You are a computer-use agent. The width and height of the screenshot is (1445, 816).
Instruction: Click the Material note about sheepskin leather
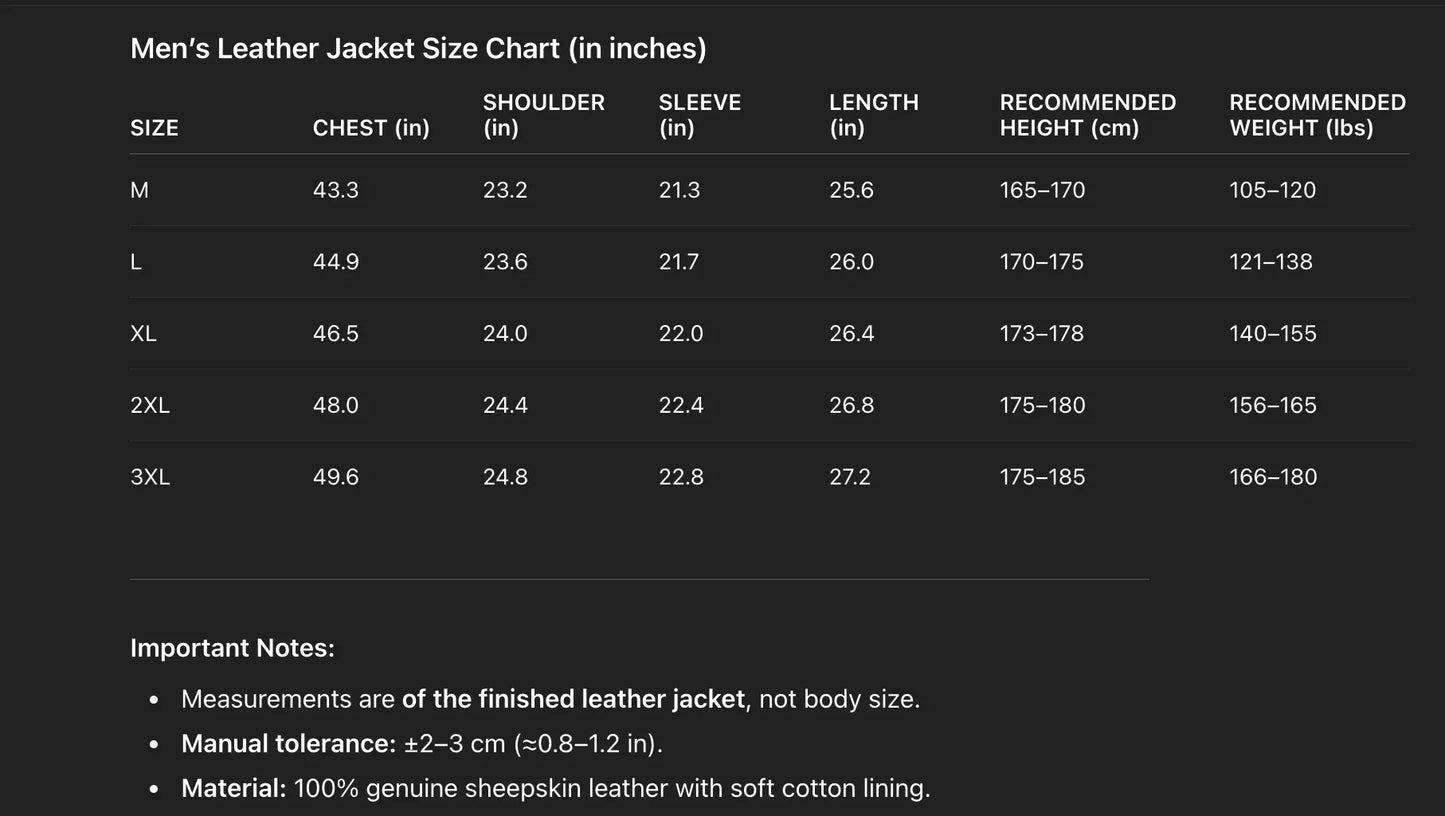click(x=555, y=788)
